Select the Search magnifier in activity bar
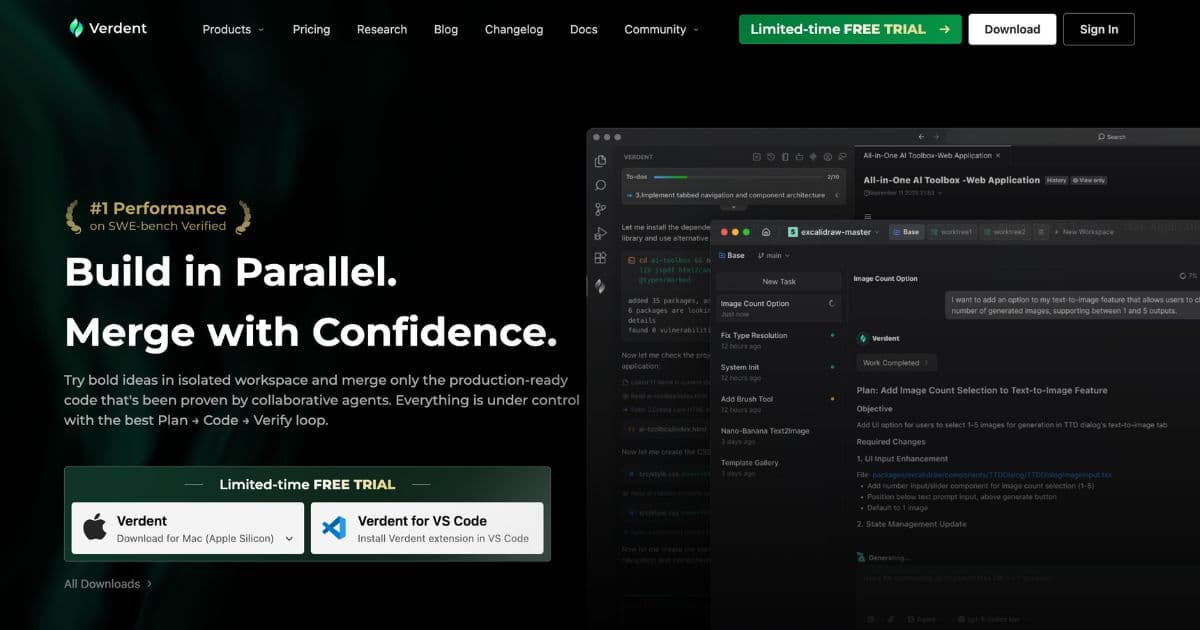Screen dimensions: 1200x630 tap(600, 185)
